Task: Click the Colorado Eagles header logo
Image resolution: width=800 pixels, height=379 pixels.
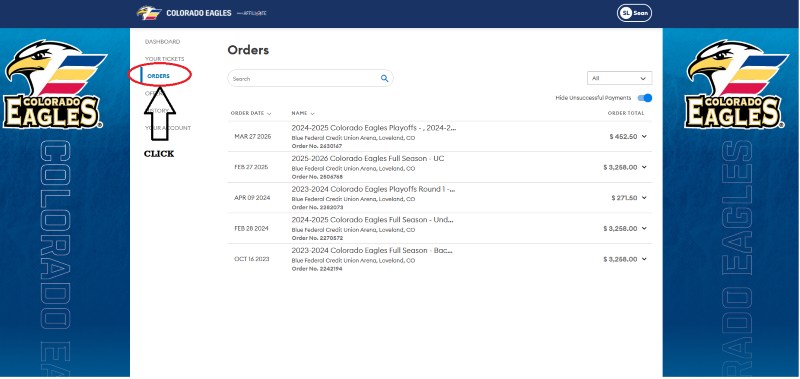Action: pos(149,13)
